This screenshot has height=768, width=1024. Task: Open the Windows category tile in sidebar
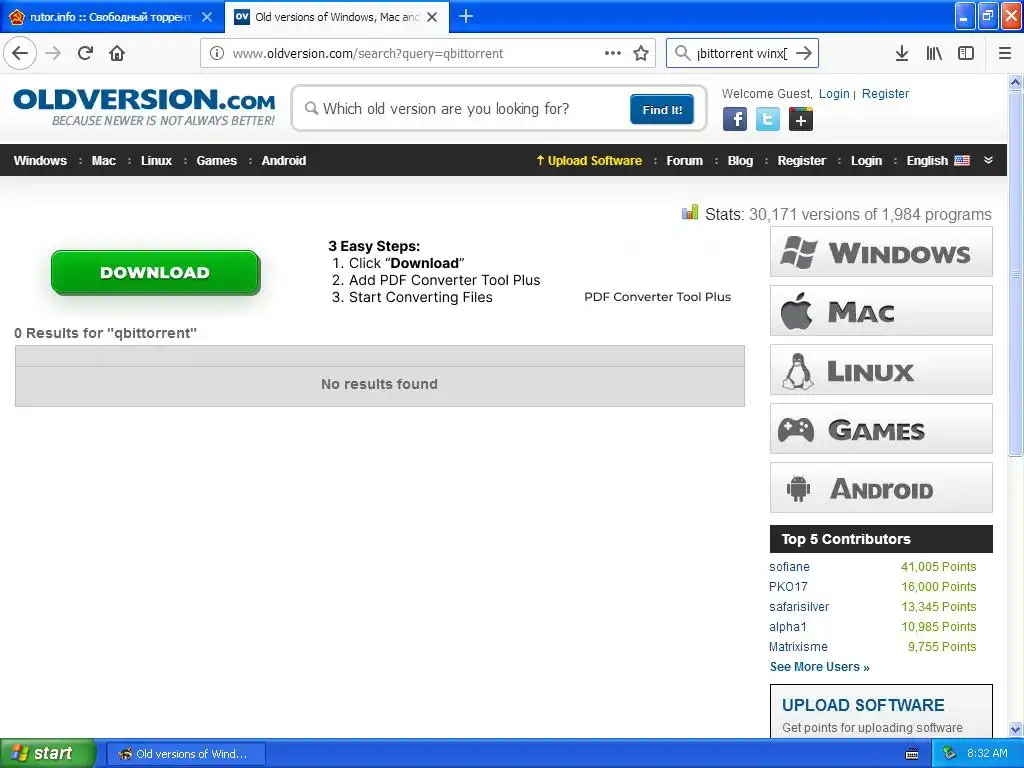[x=881, y=252]
